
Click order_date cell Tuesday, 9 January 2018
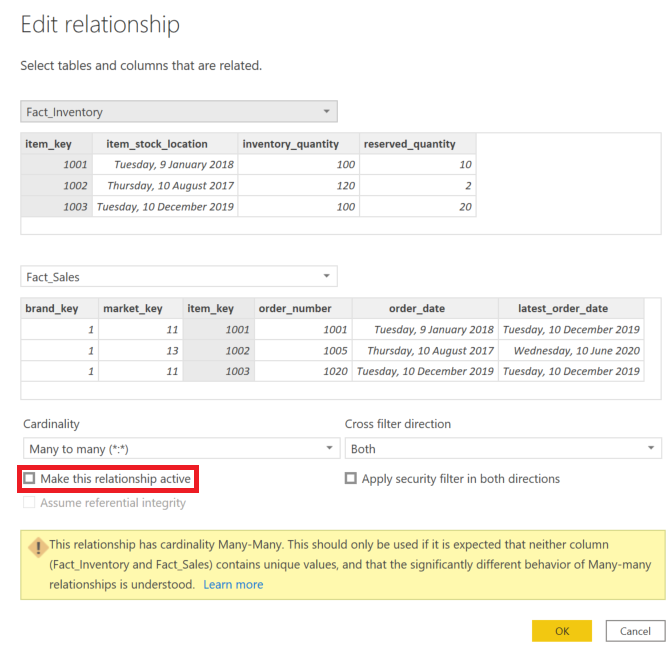pos(425,329)
